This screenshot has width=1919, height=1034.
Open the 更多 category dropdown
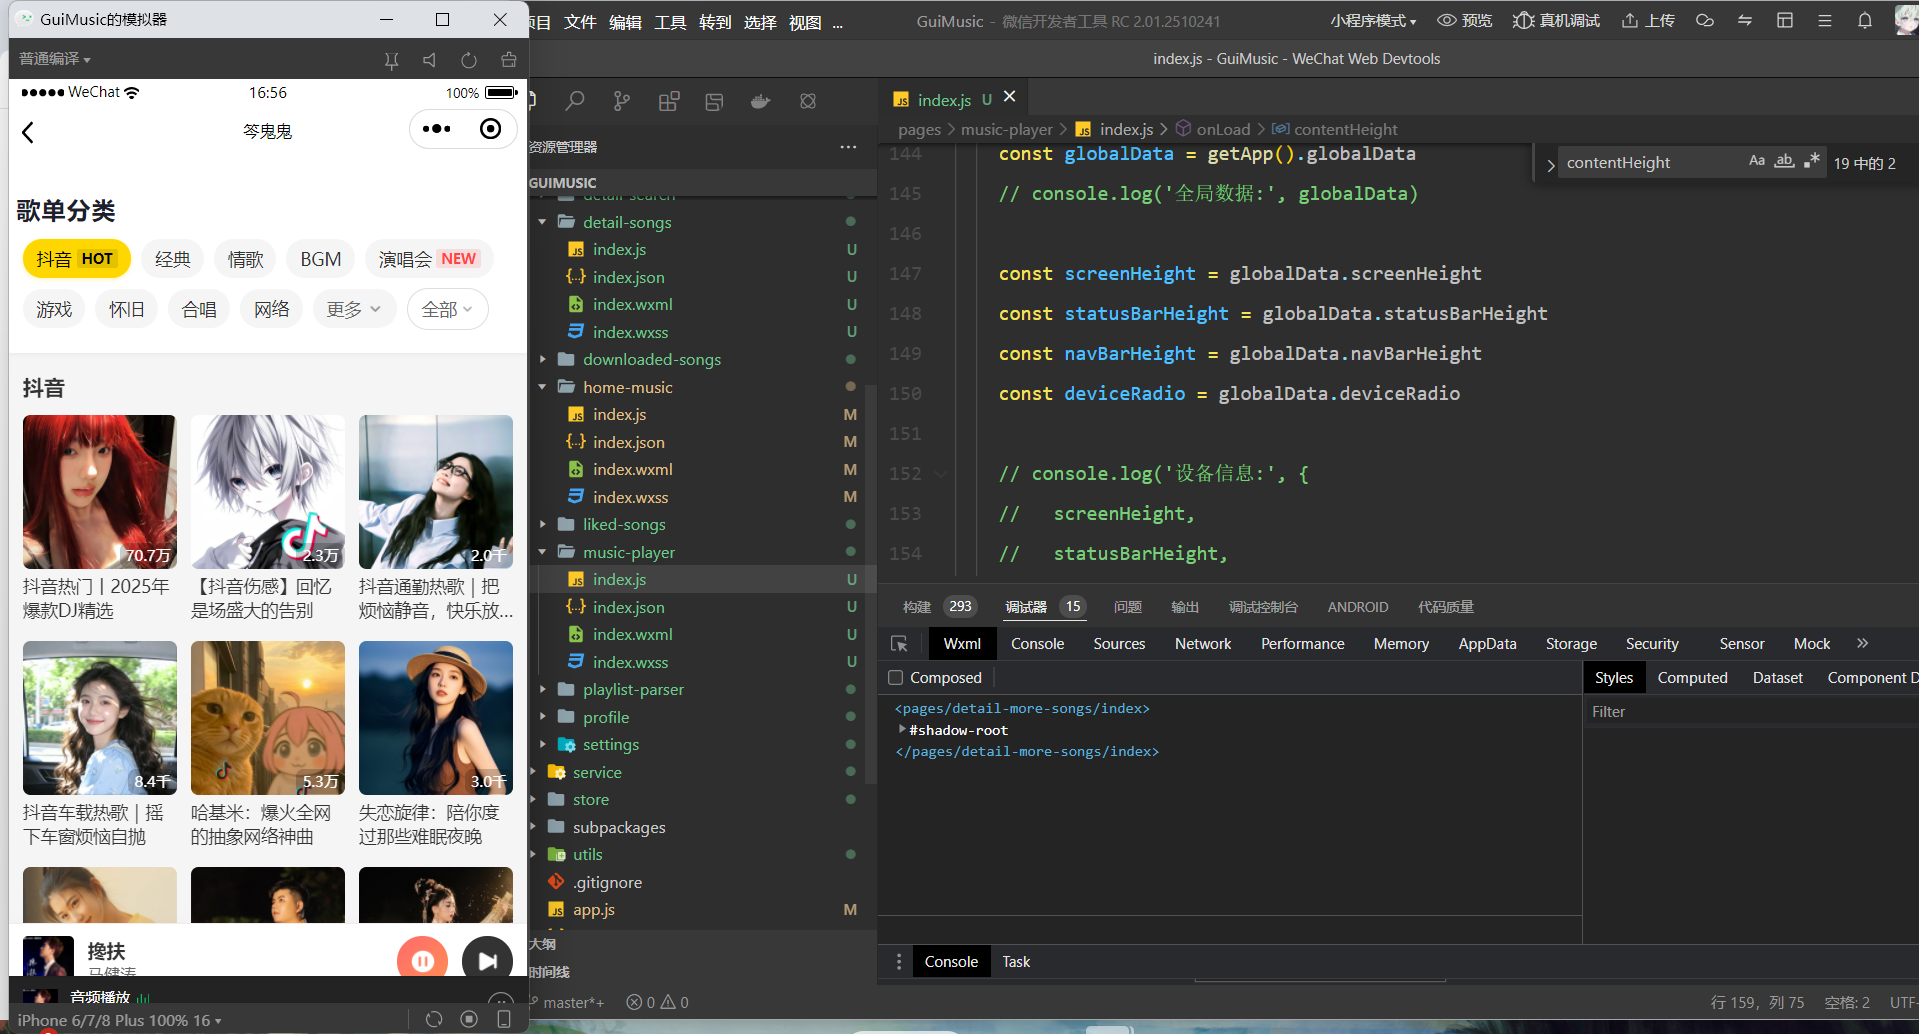[x=353, y=310]
